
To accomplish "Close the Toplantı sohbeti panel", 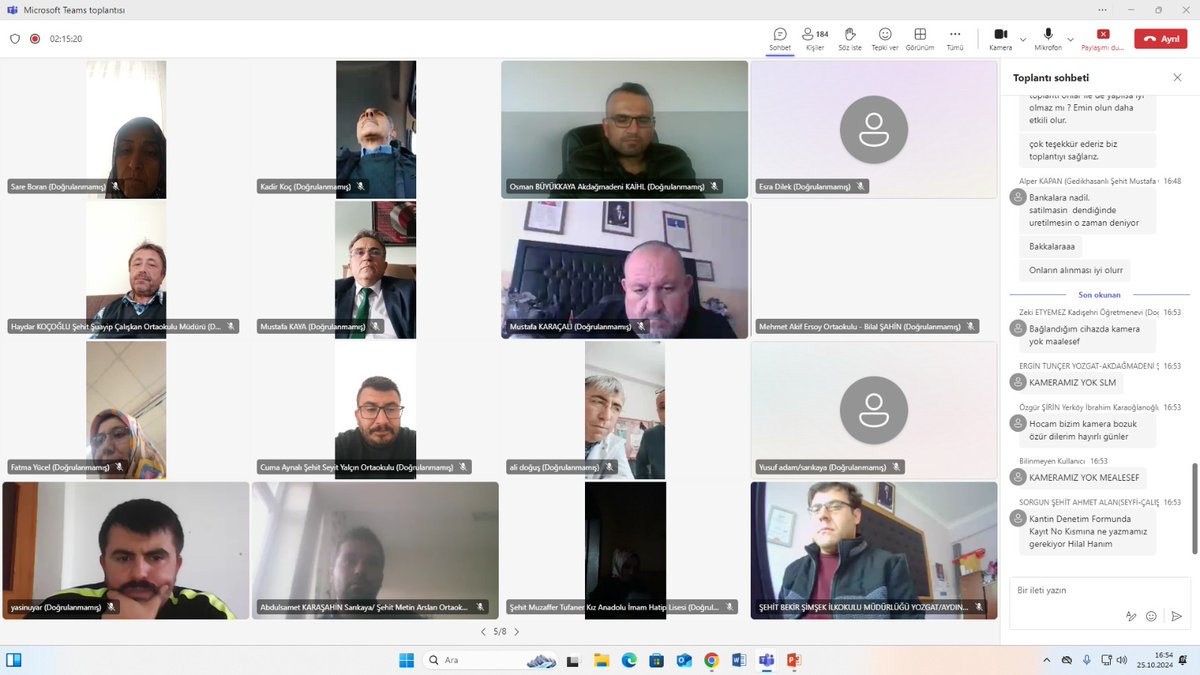I will [1177, 77].
